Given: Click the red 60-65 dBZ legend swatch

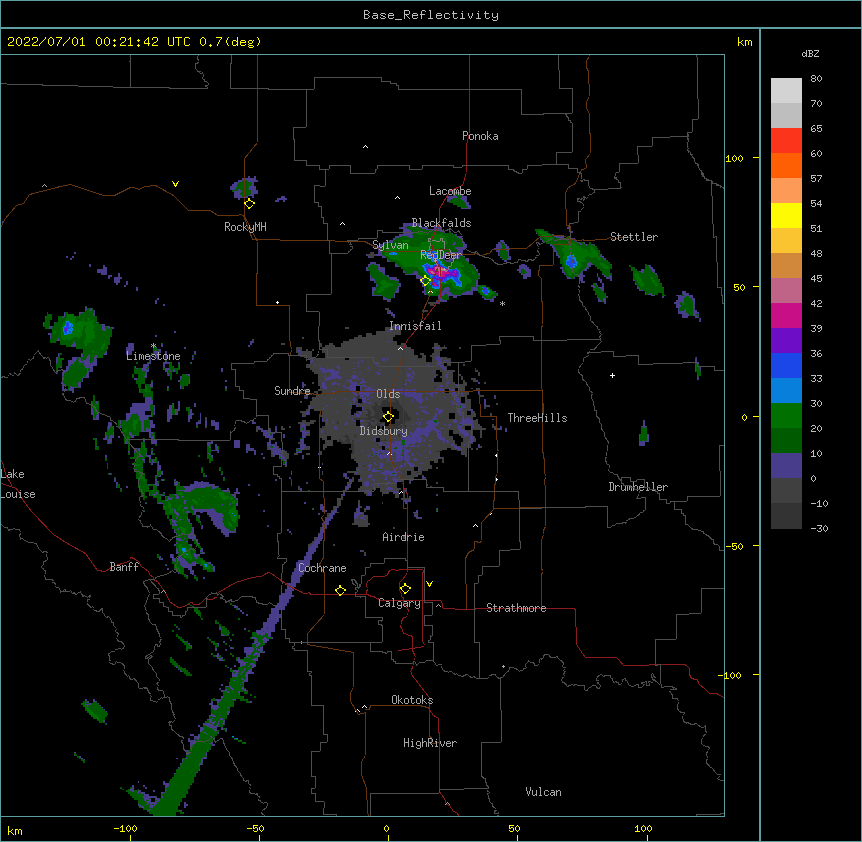Looking at the screenshot, I should tap(786, 141).
